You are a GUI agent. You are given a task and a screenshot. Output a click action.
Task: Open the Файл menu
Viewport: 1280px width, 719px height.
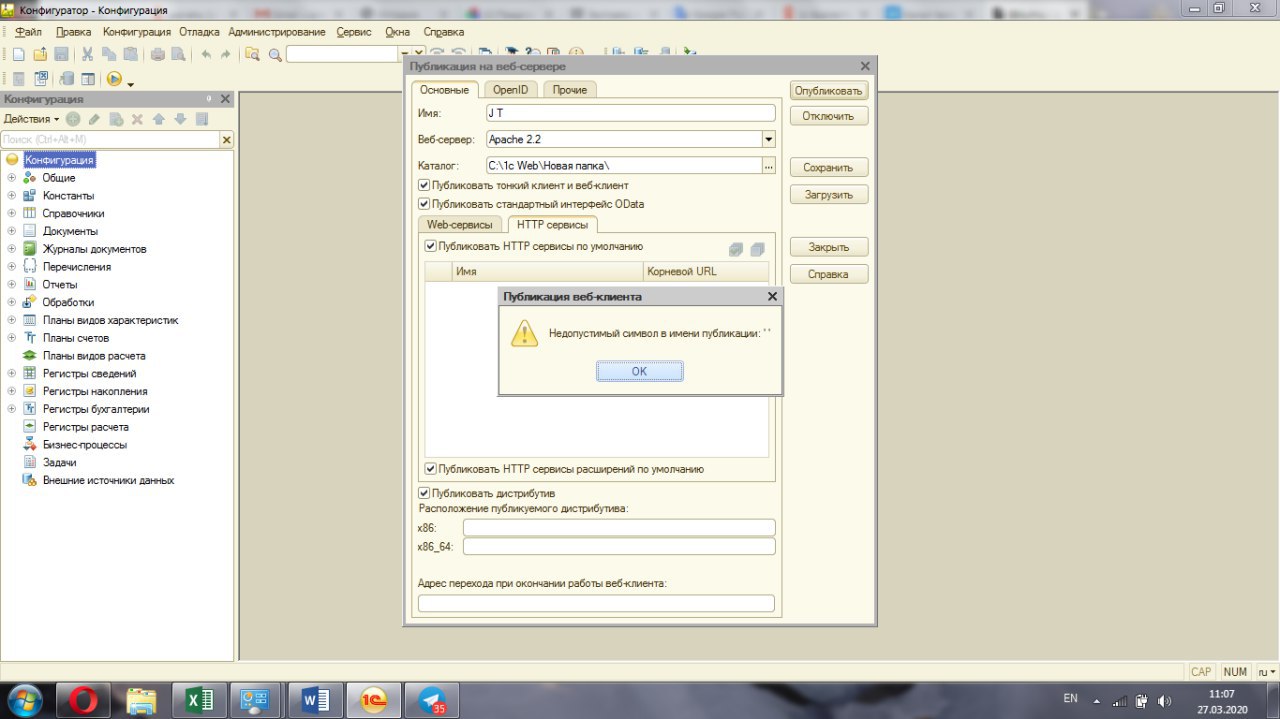28,32
